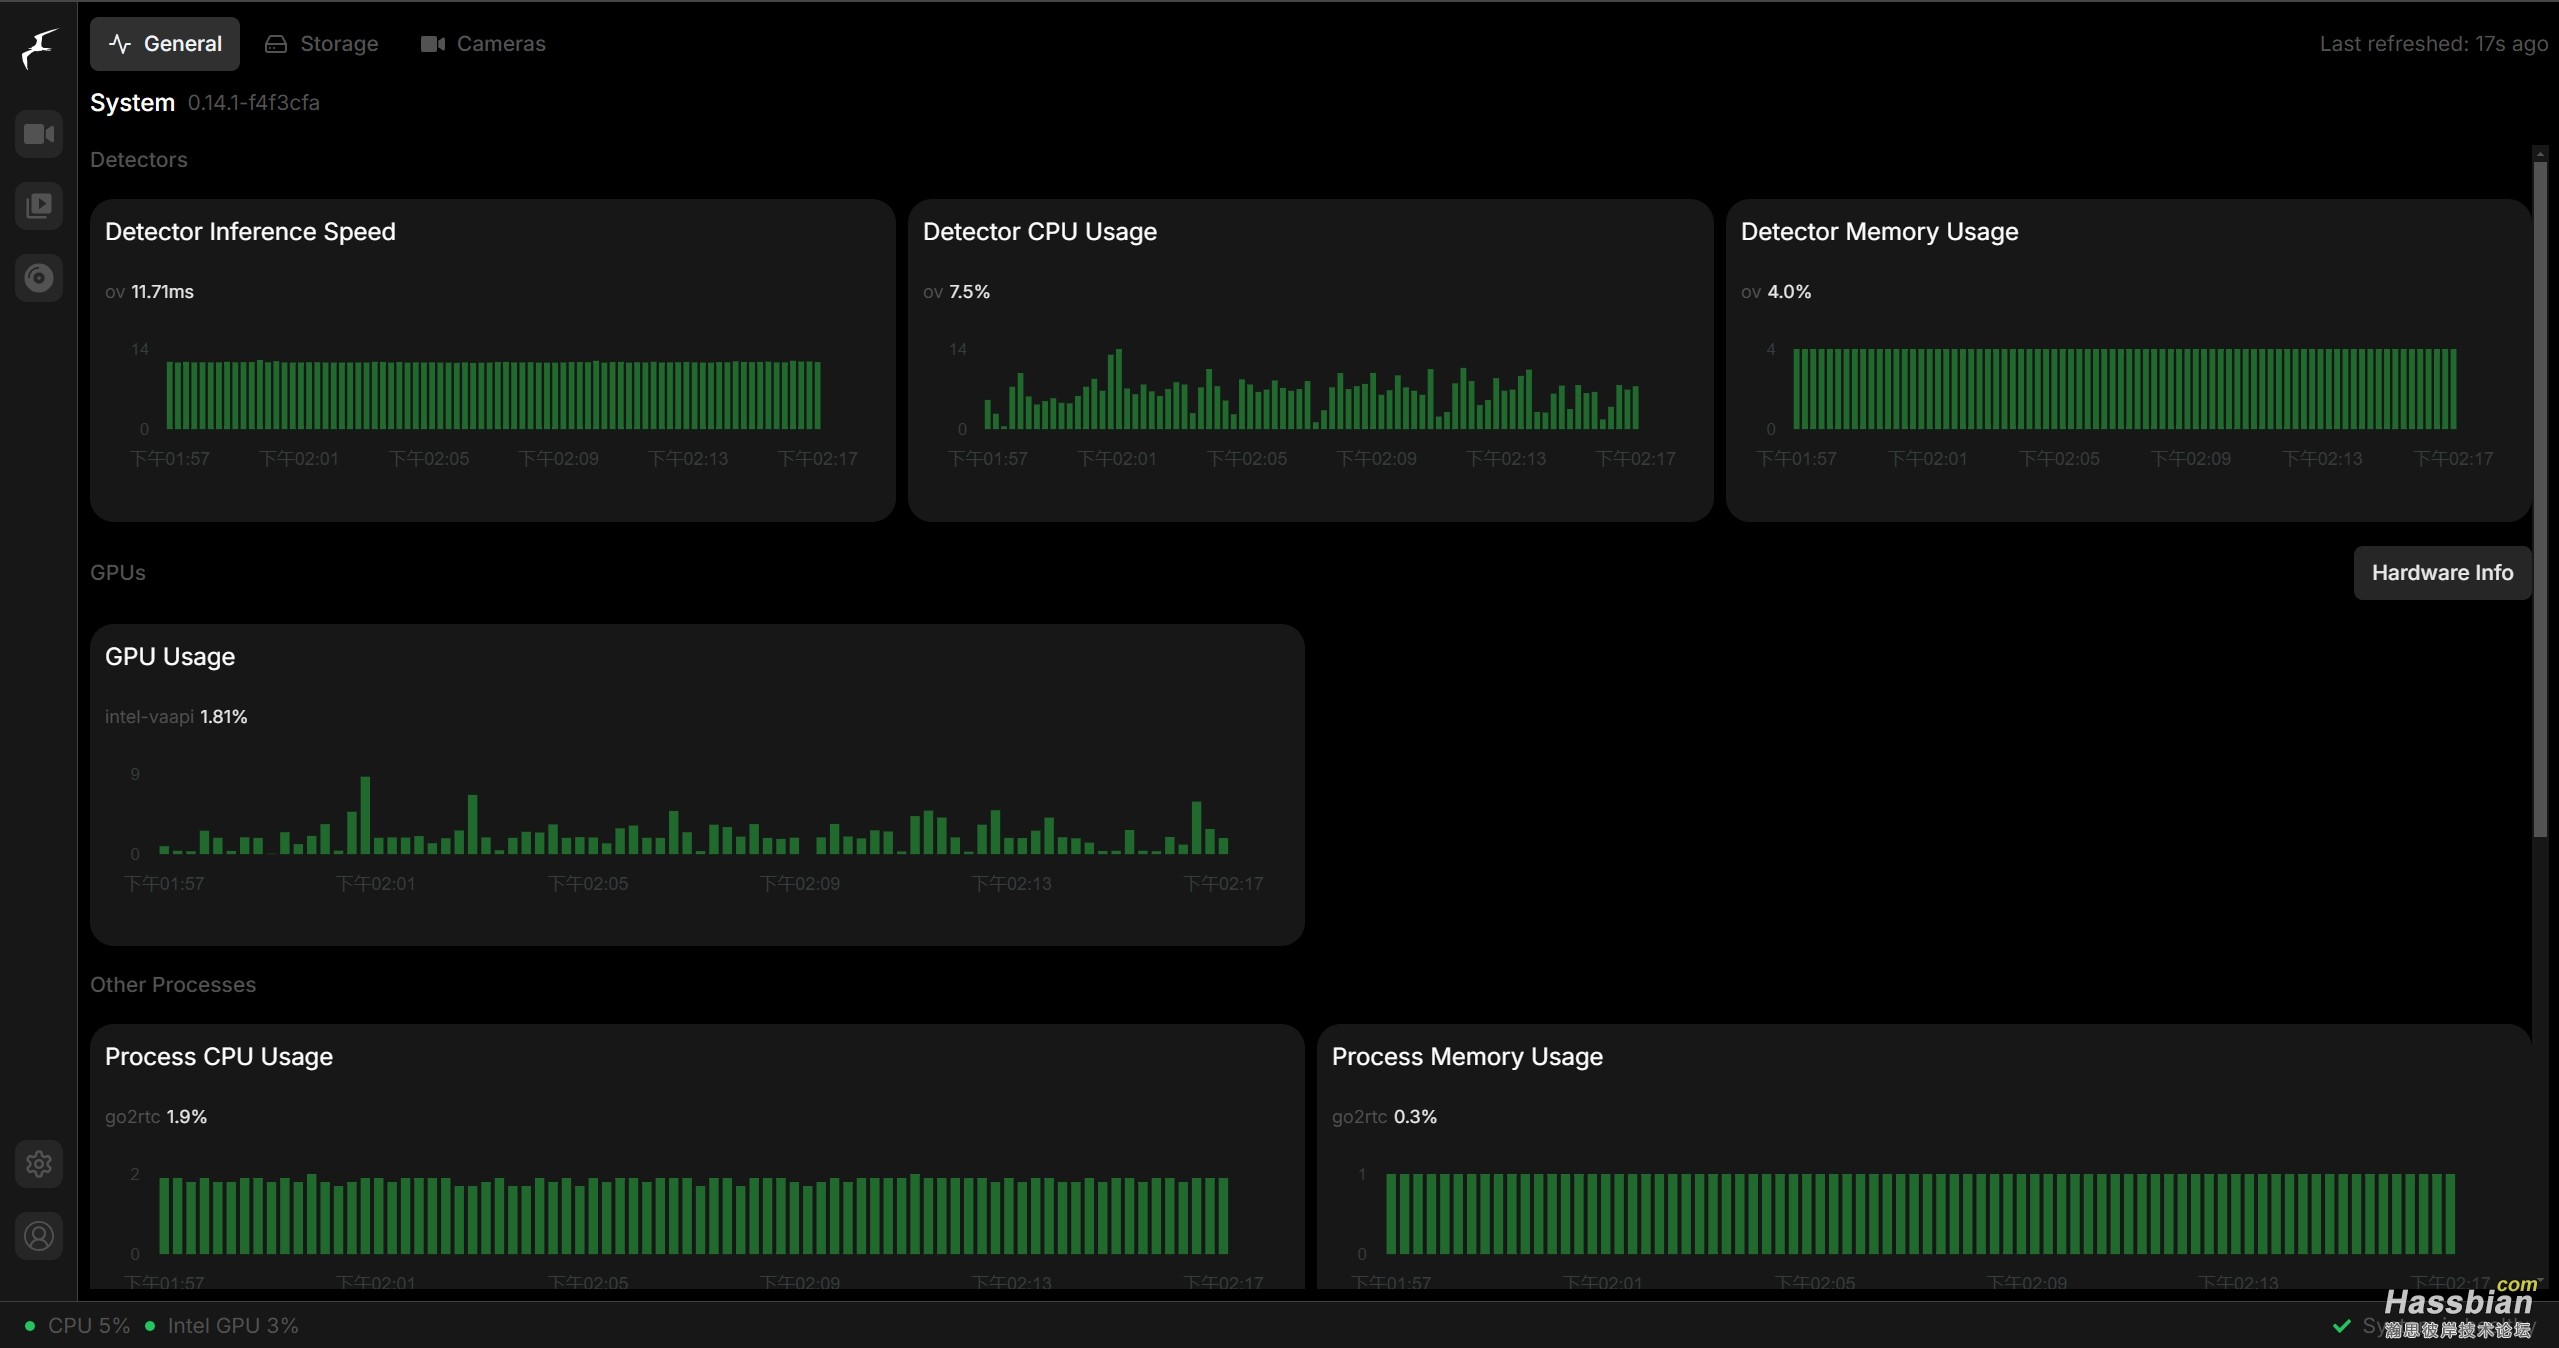This screenshot has height=1348, width=2559.
Task: Click the Detector Memory Usage title
Action: tap(1879, 232)
